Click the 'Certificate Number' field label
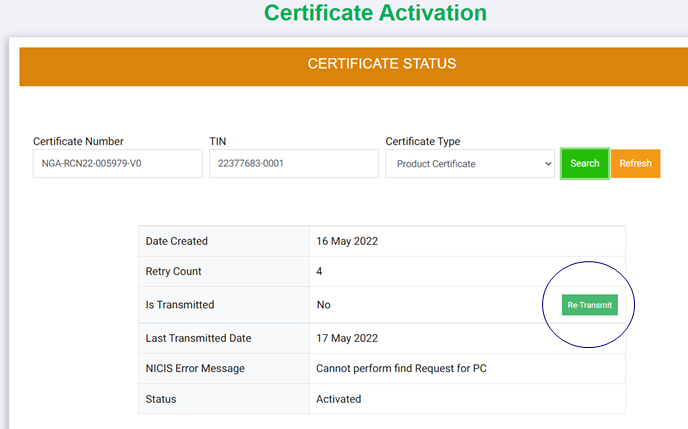This screenshot has width=688, height=429. click(78, 141)
